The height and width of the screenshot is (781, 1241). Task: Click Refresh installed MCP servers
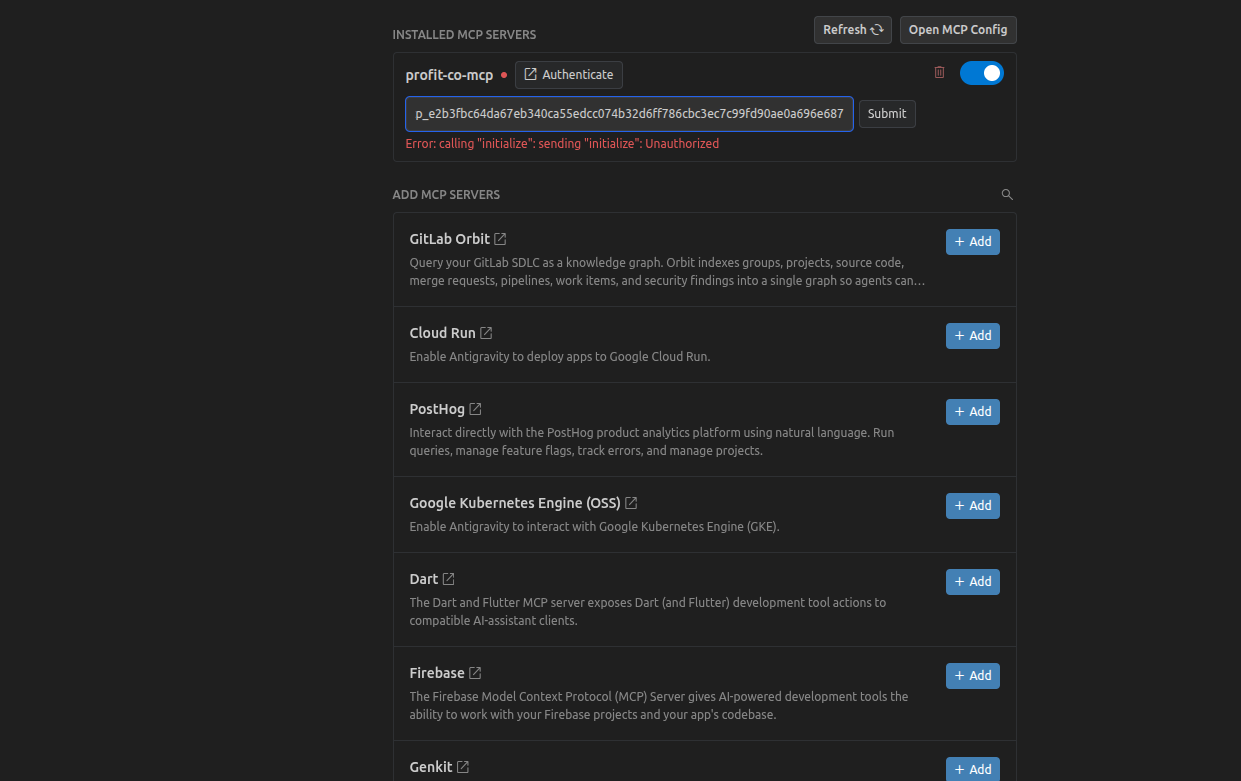click(x=852, y=30)
